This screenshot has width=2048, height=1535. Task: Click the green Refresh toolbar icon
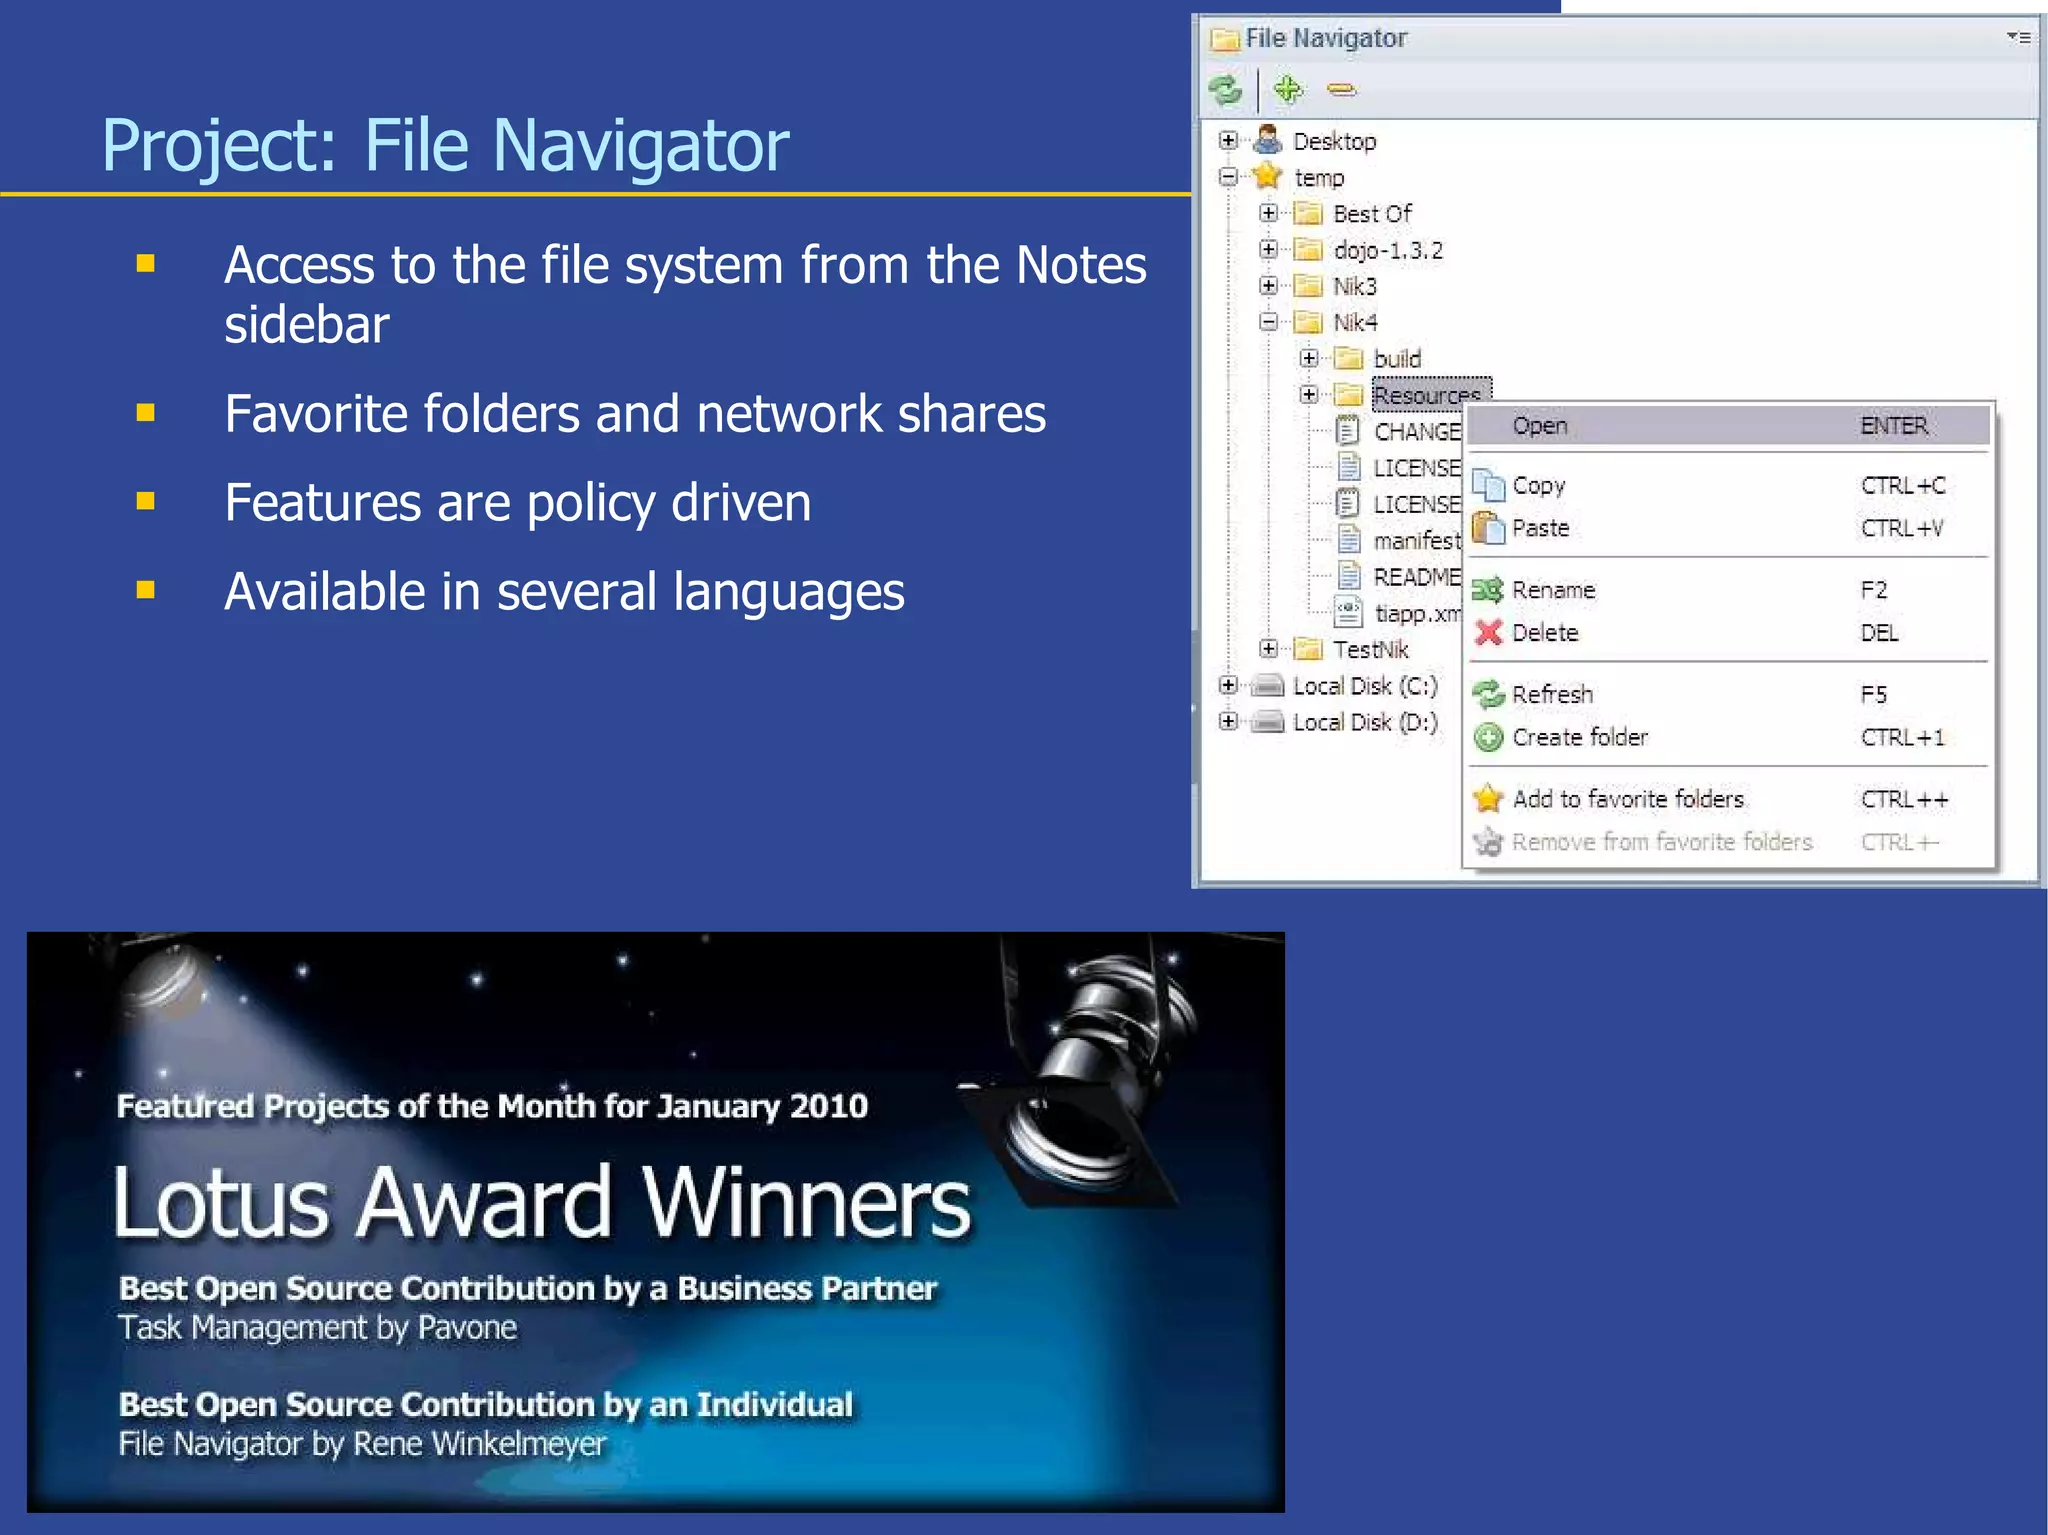pos(1226,90)
